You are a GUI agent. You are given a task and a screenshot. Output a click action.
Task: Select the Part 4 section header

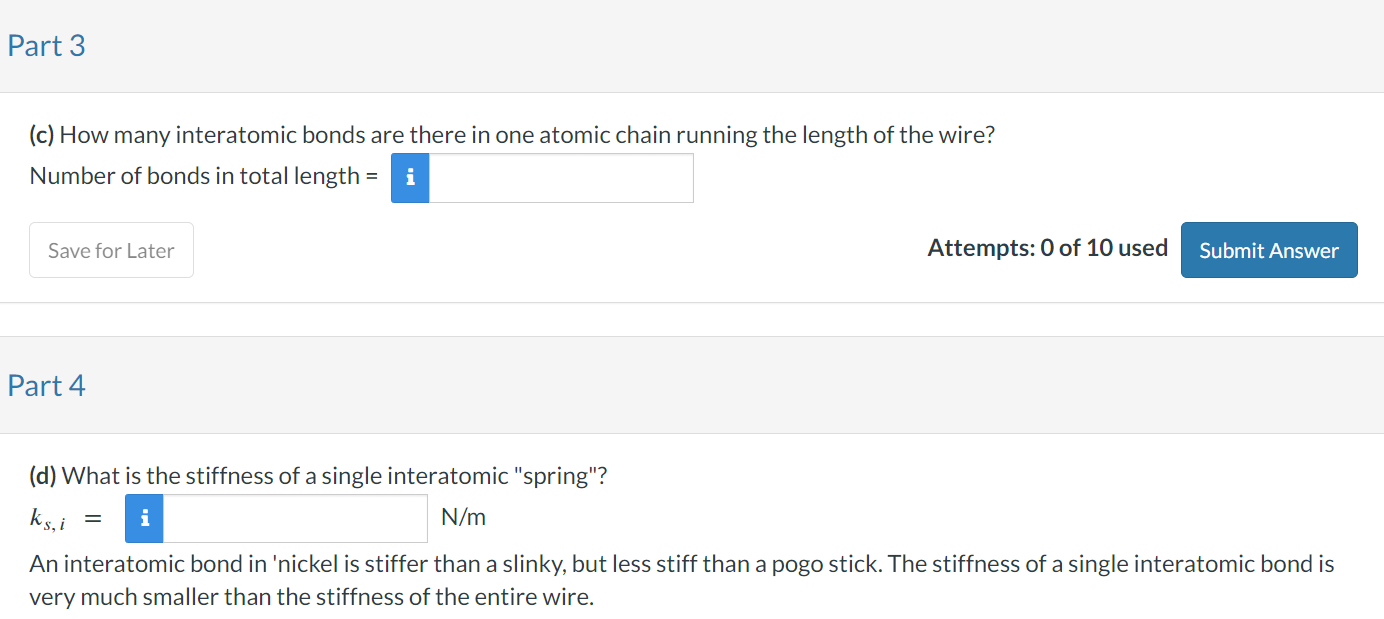pos(46,385)
